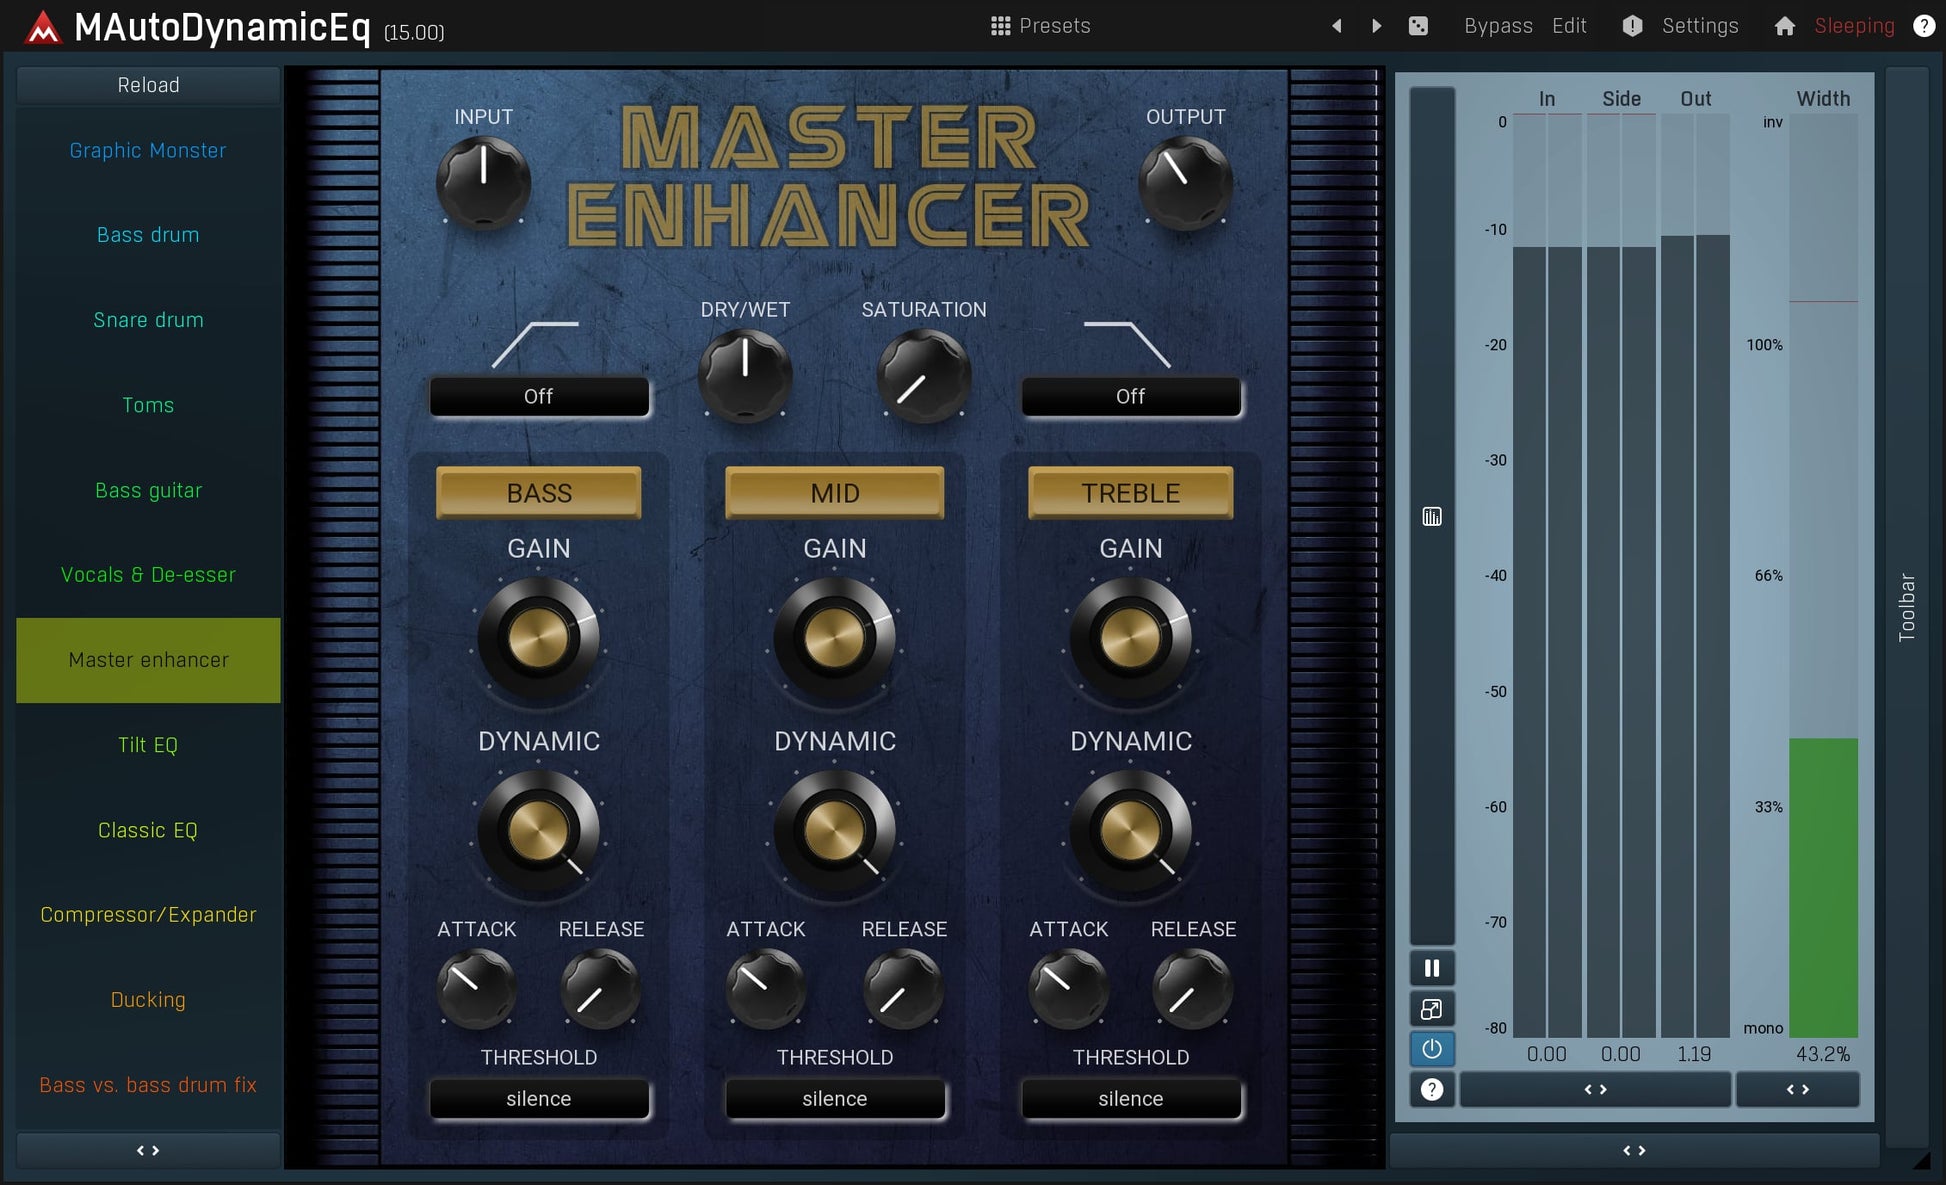Toggle the TREBLE band button
Image resolution: width=1946 pixels, height=1185 pixels.
(x=1130, y=493)
